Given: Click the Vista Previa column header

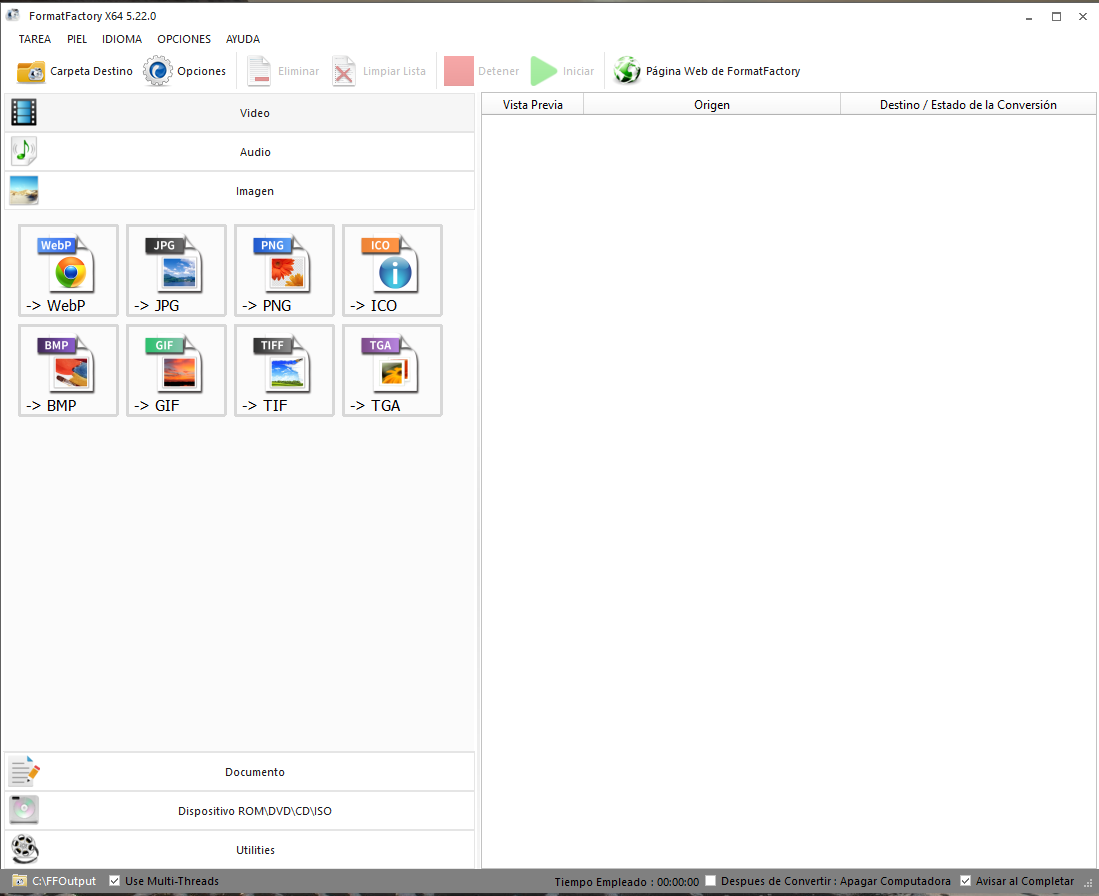Looking at the screenshot, I should 533,104.
